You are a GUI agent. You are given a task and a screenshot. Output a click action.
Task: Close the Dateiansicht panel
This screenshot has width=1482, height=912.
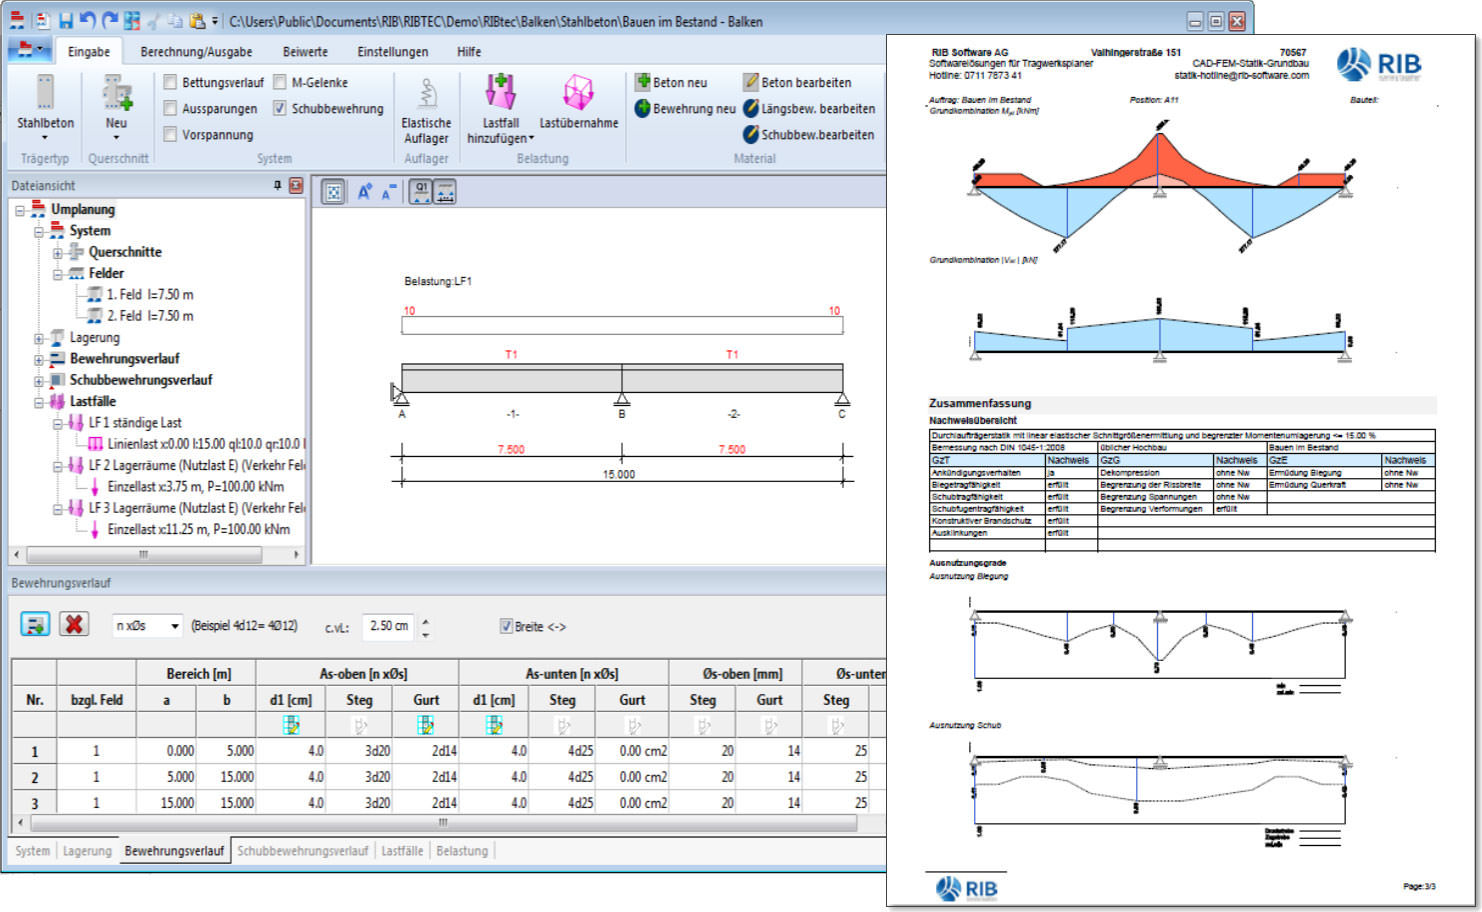[296, 185]
